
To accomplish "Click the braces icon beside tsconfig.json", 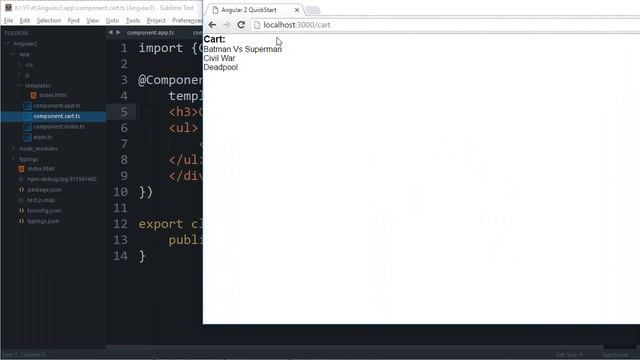I will click(x=21, y=211).
